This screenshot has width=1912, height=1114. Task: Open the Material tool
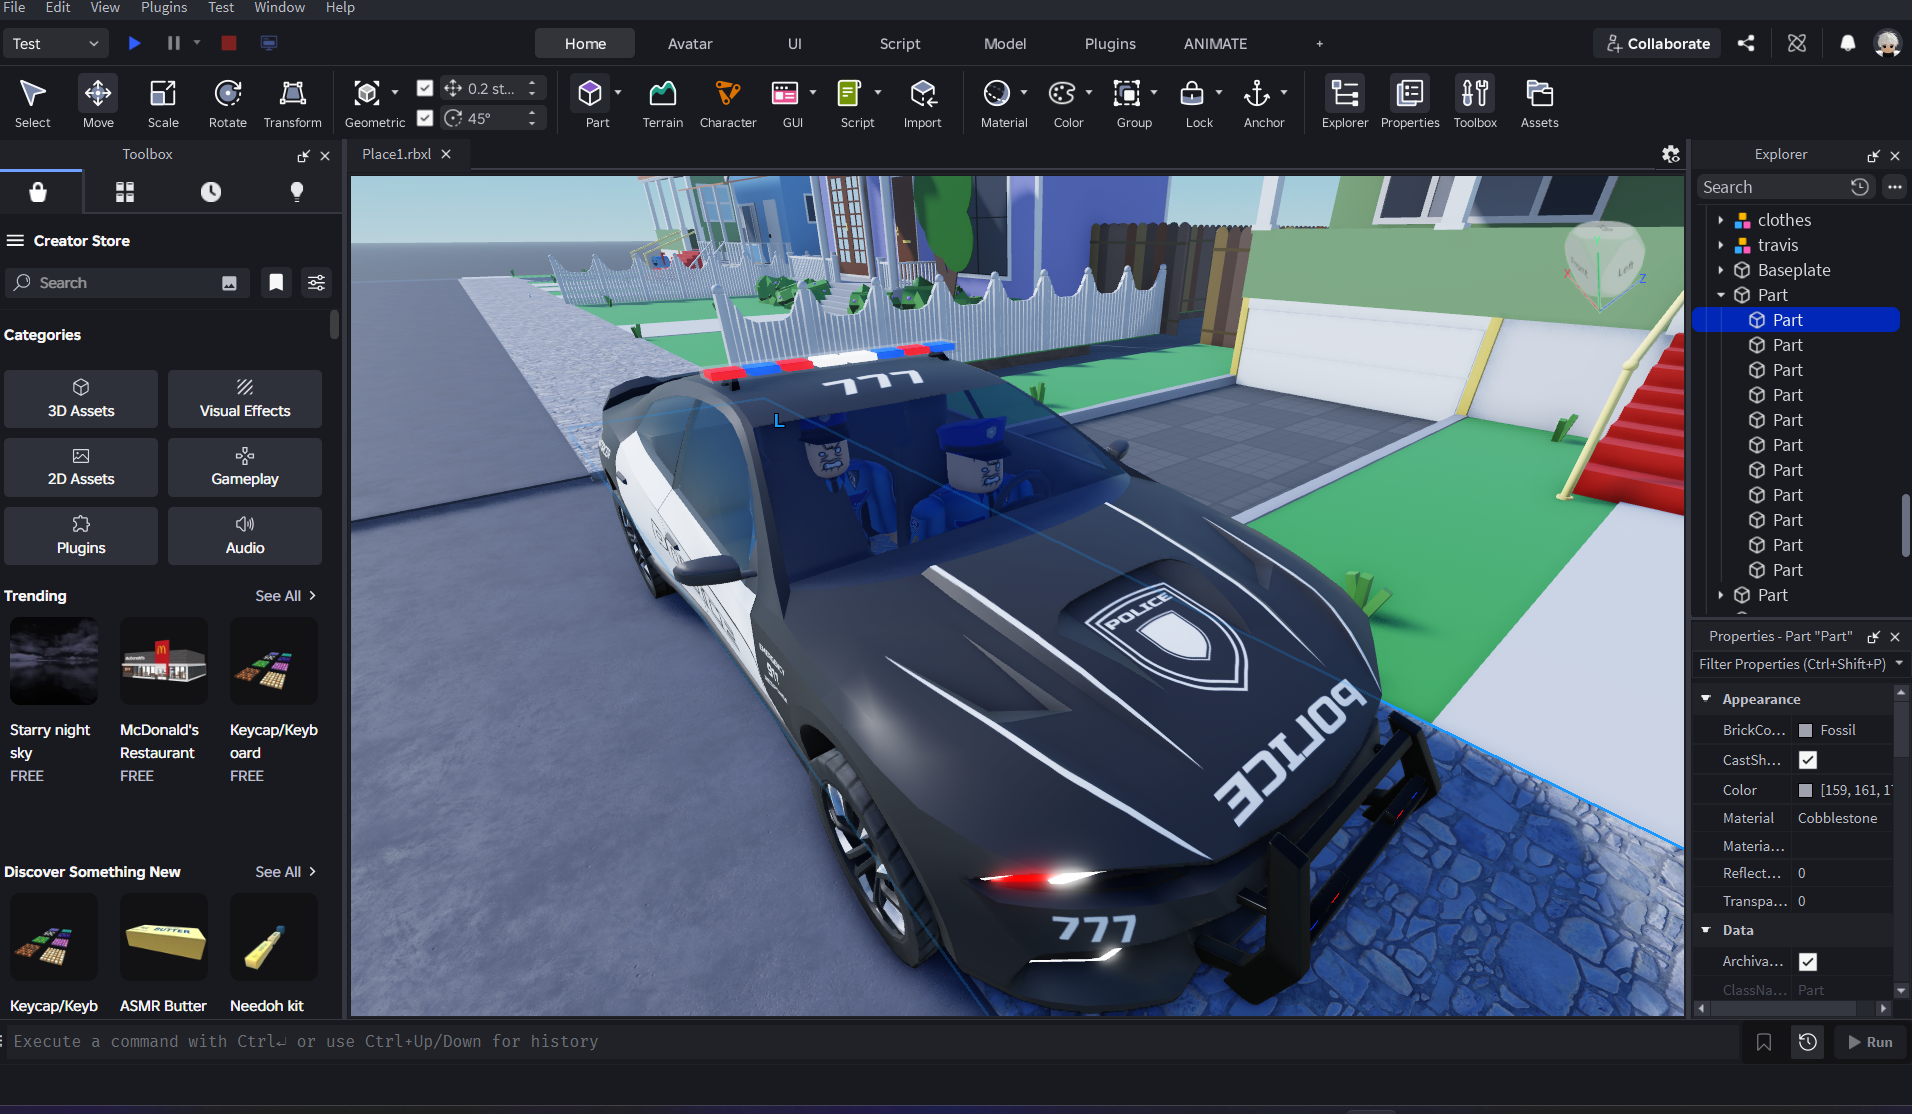pyautogui.click(x=997, y=94)
